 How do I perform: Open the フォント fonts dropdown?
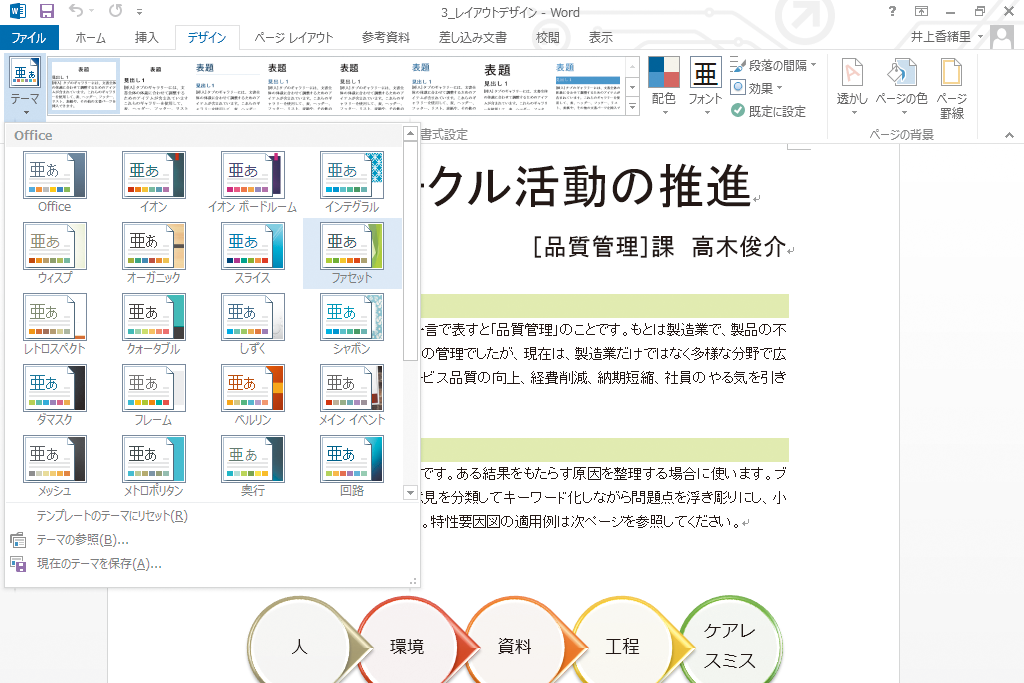coord(705,87)
